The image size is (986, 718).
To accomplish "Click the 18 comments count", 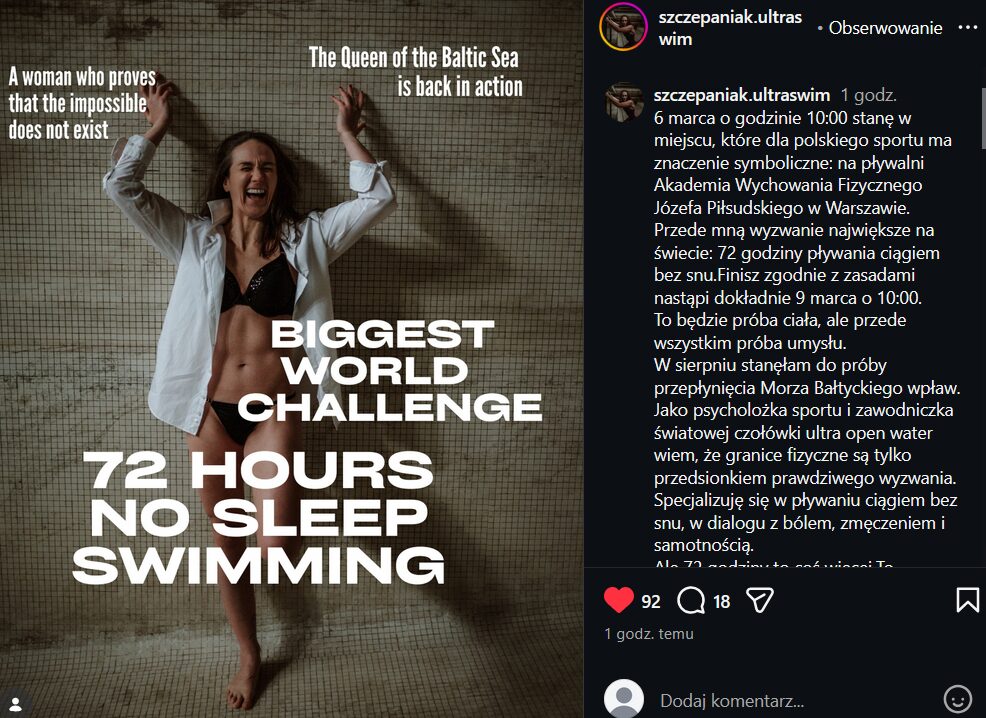I will click(721, 601).
